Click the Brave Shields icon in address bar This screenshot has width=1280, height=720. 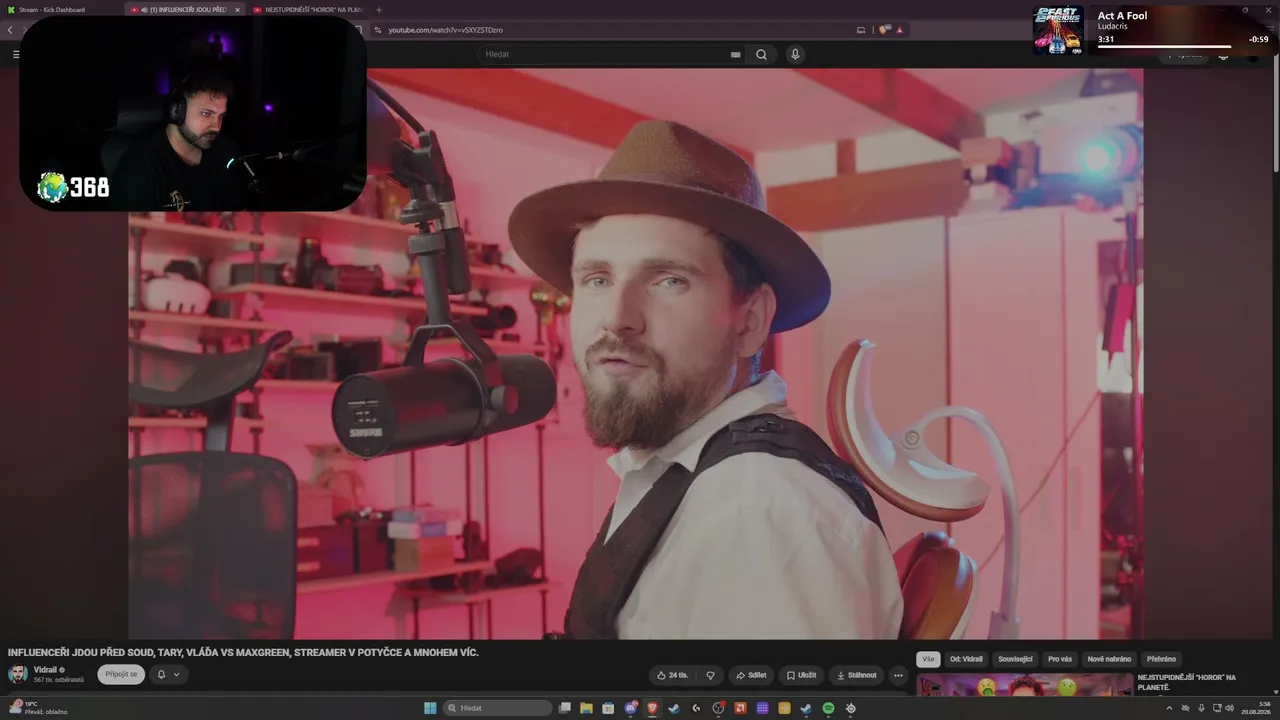coord(884,30)
